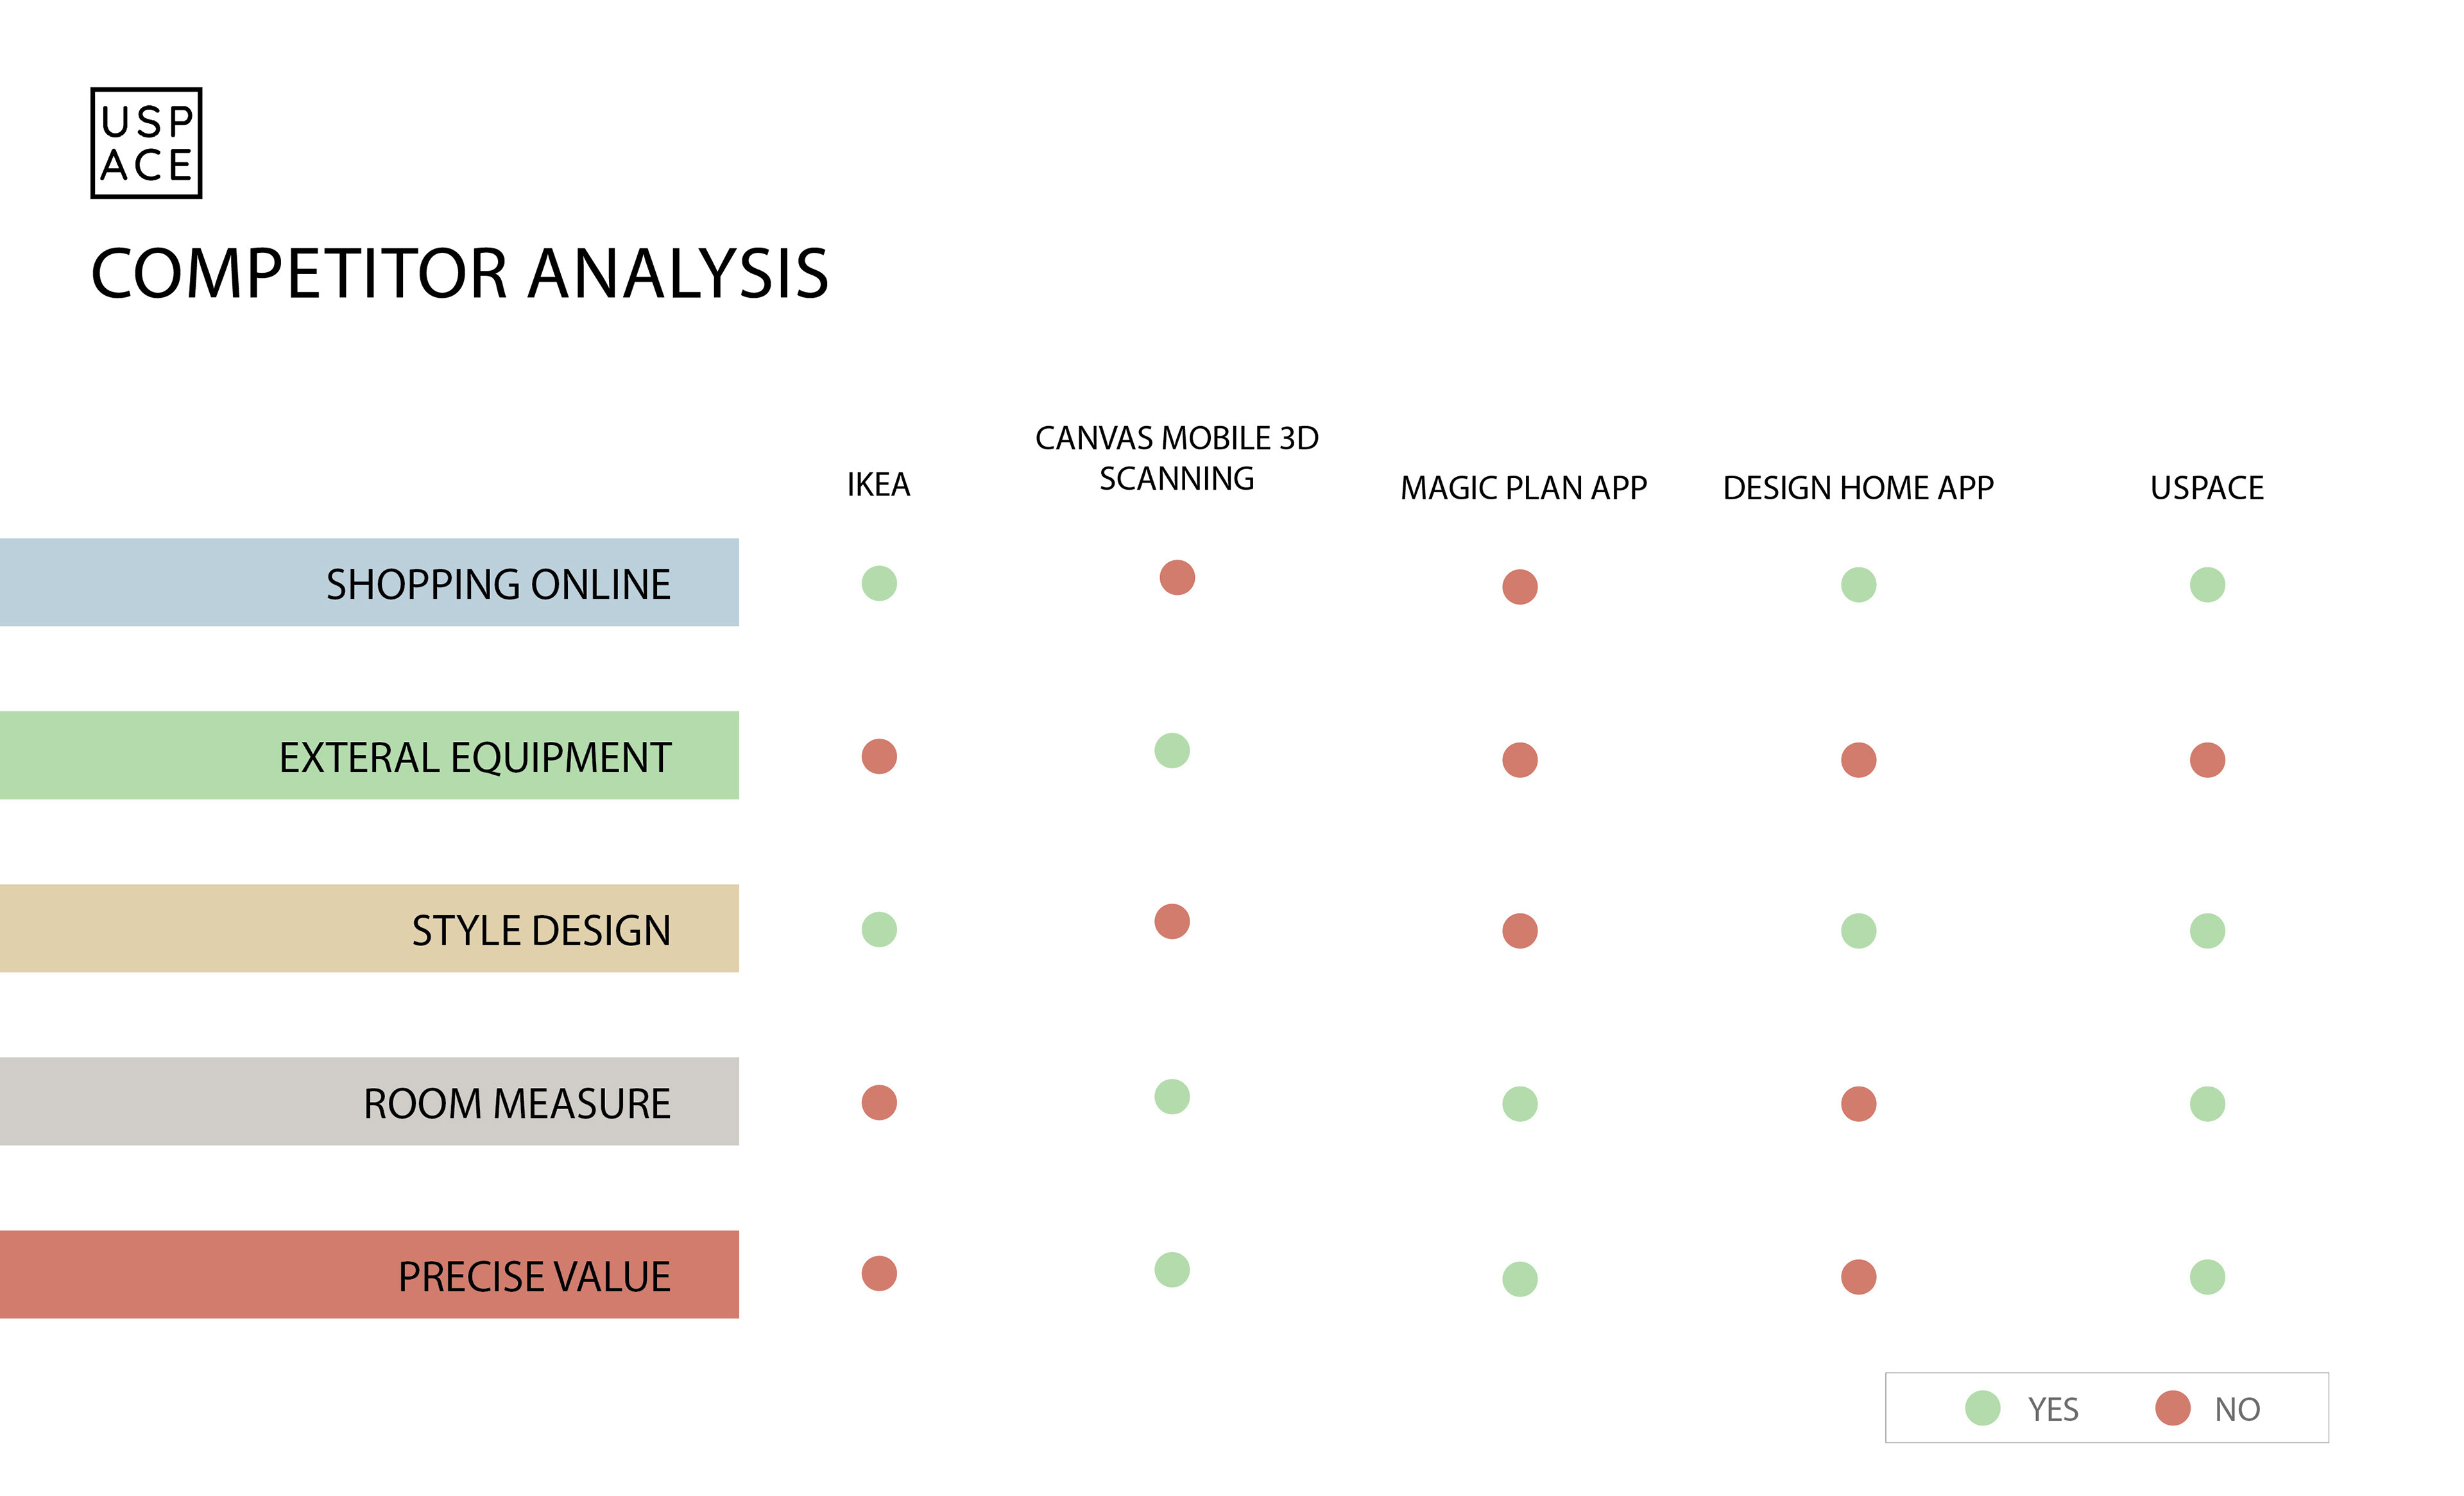
Task: Select the ROOM MEASURE row label
Action: [x=369, y=1102]
